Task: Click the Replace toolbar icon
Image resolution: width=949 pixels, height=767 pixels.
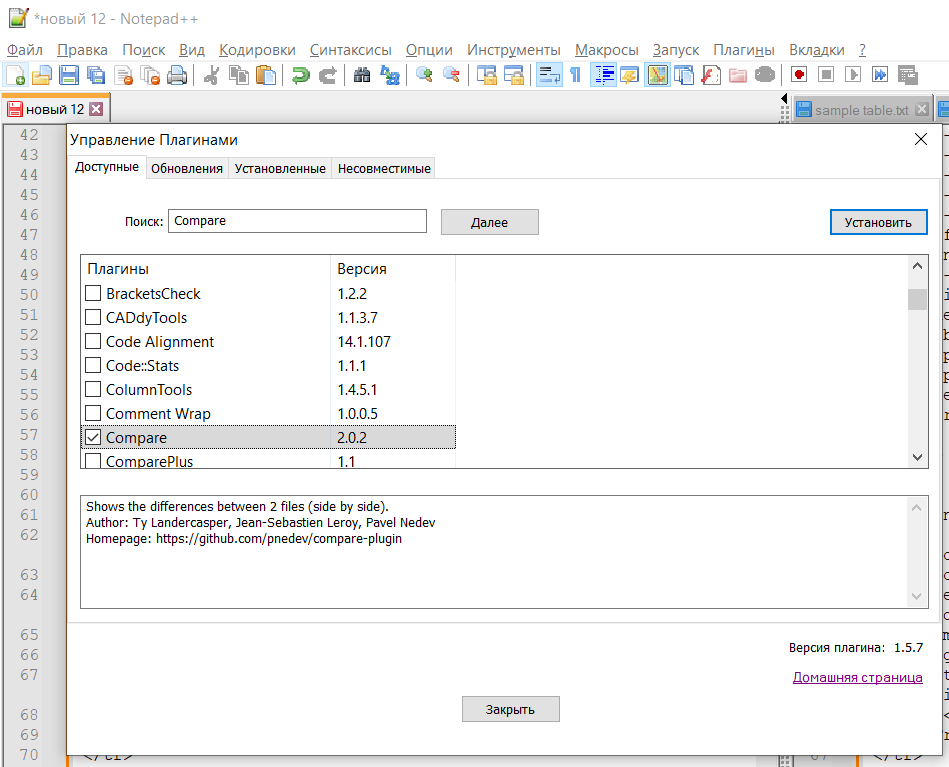Action: coord(389,75)
